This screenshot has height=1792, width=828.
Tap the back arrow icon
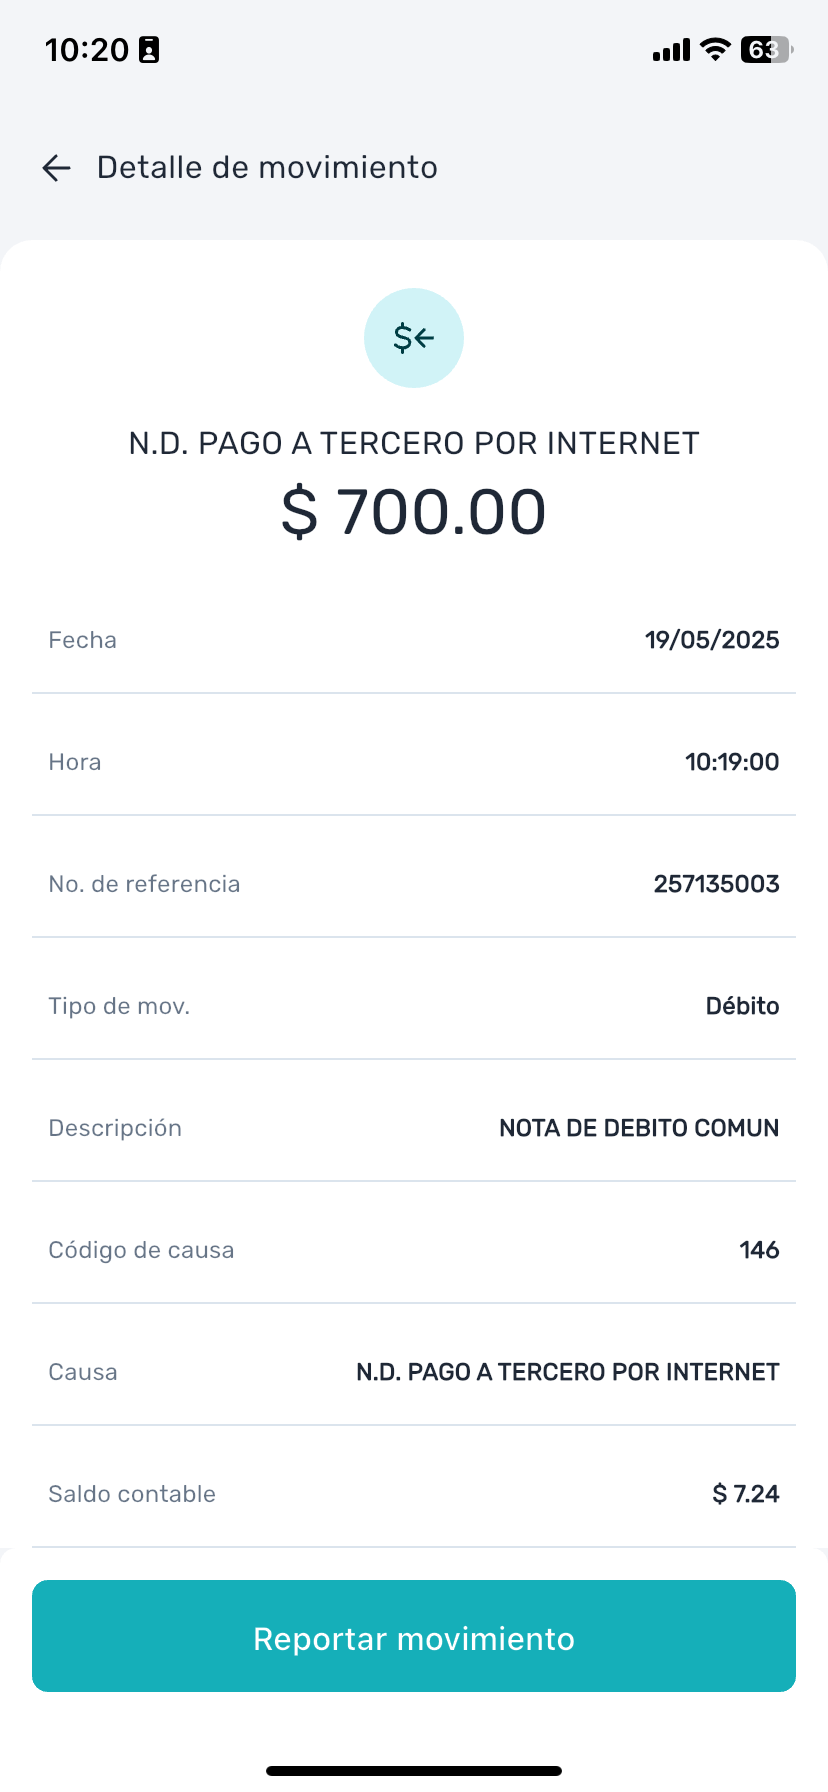[x=57, y=168]
